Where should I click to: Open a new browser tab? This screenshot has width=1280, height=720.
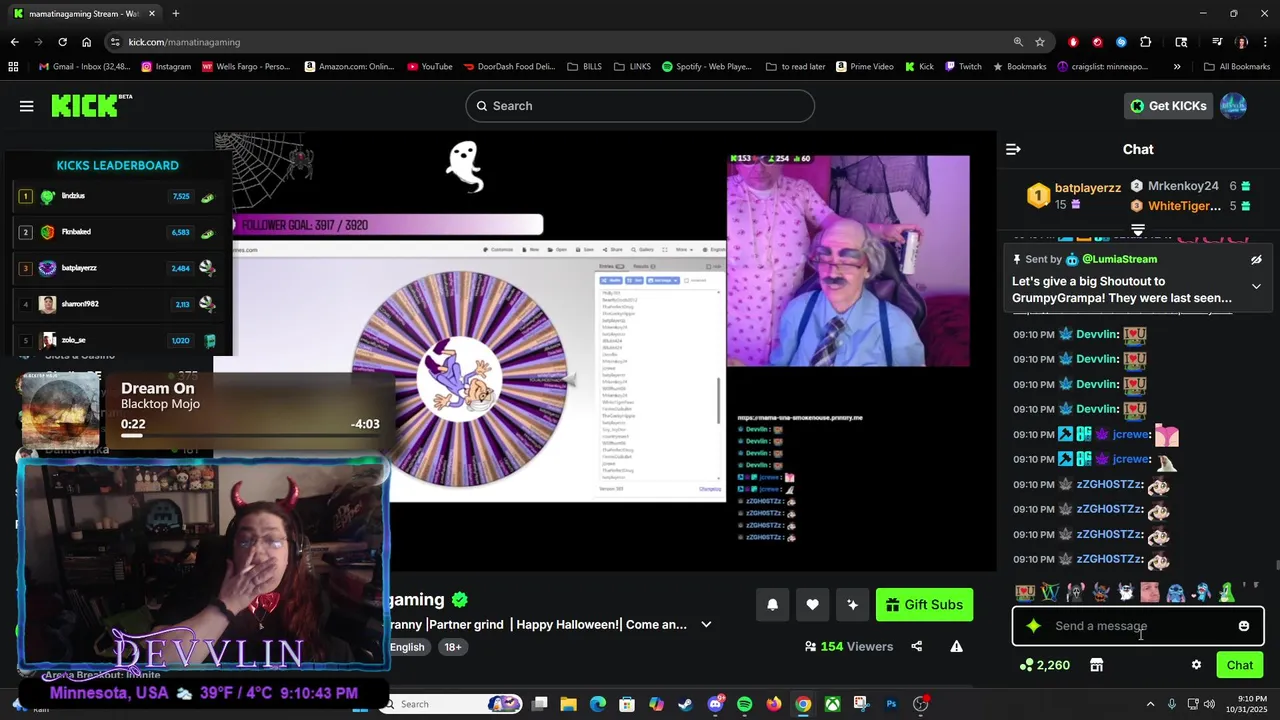tap(176, 14)
